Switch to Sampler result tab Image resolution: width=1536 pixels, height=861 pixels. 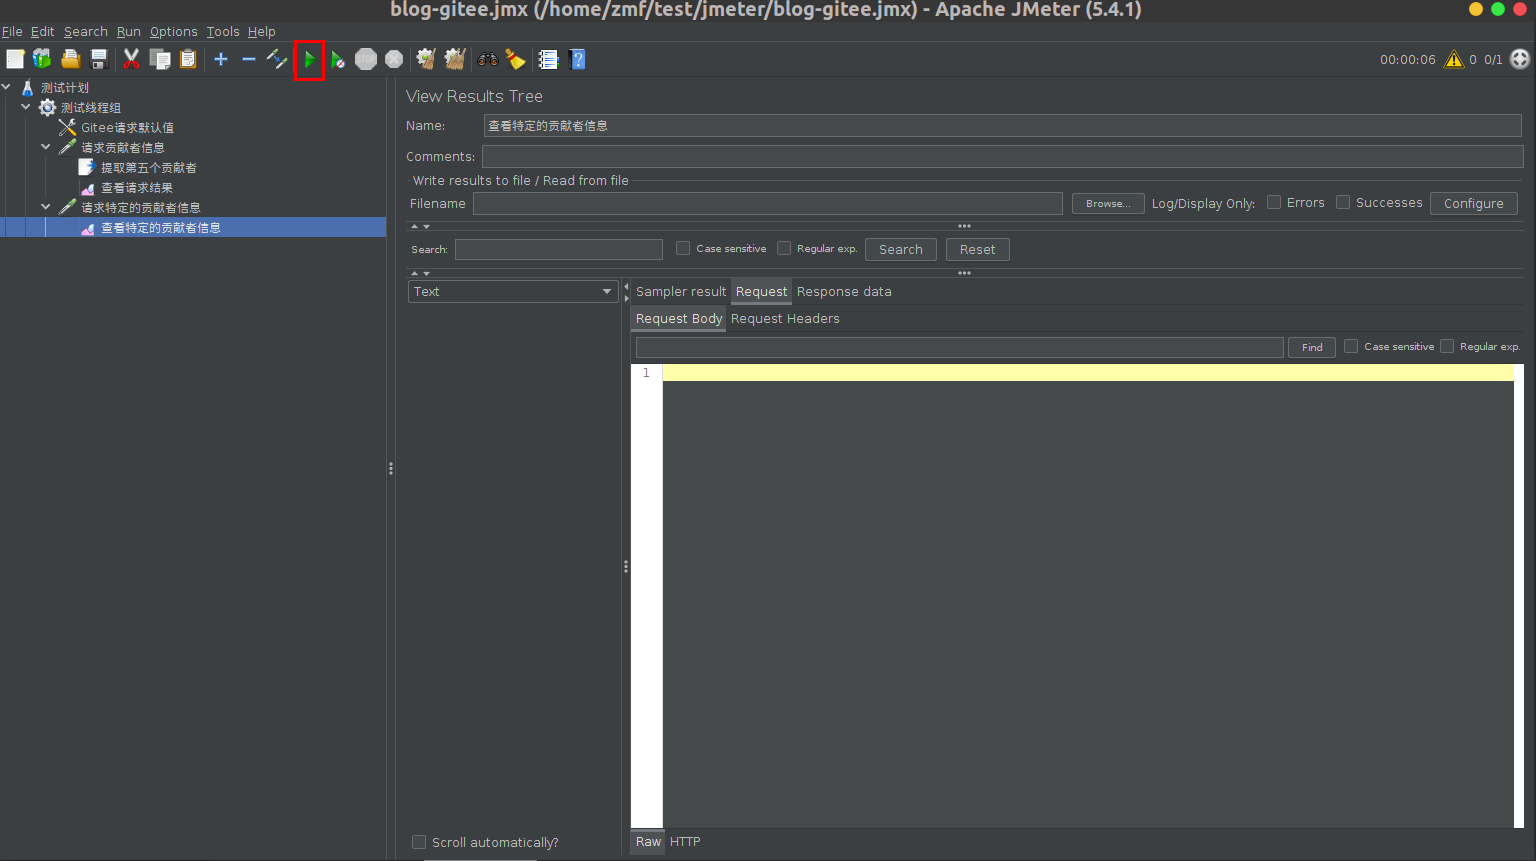coord(681,291)
